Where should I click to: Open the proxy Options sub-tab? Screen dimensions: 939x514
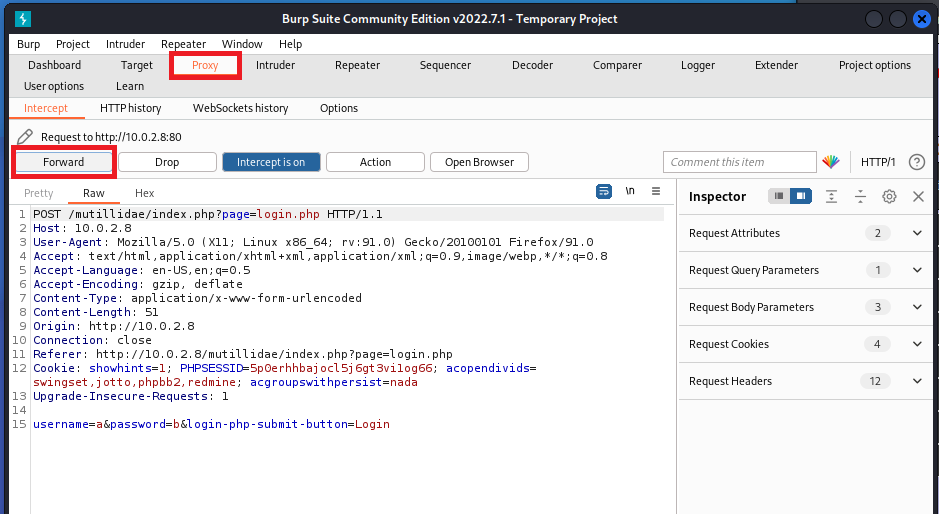(339, 108)
